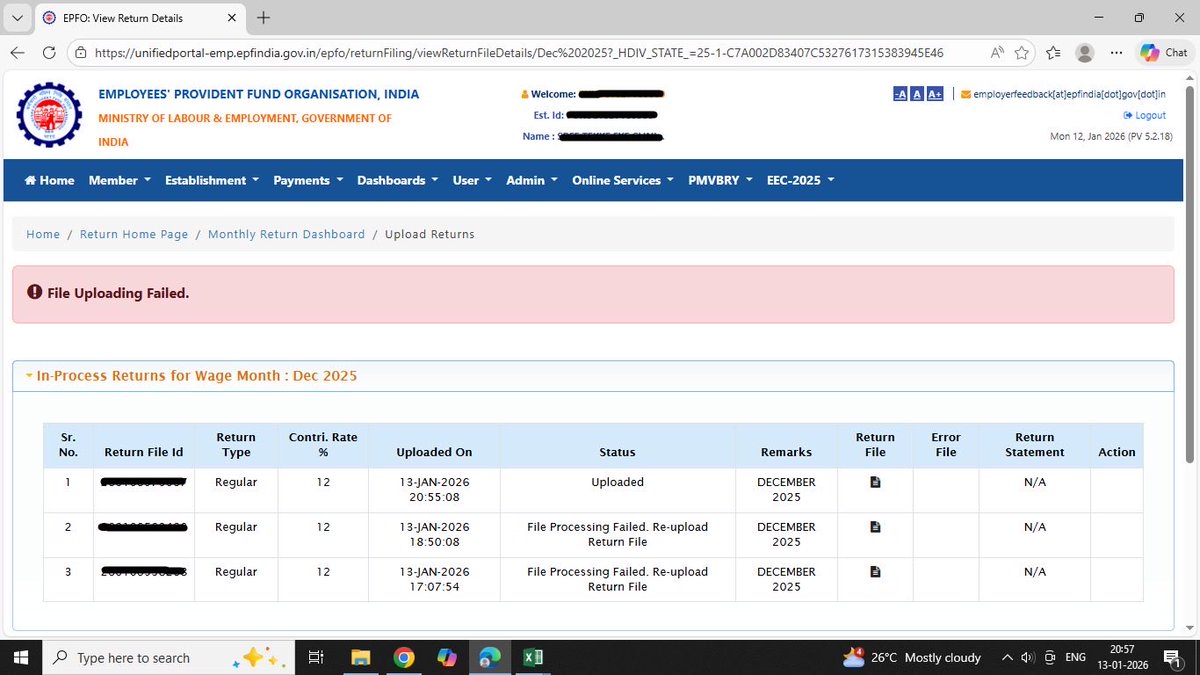Click browser back arrow

[x=19, y=52]
